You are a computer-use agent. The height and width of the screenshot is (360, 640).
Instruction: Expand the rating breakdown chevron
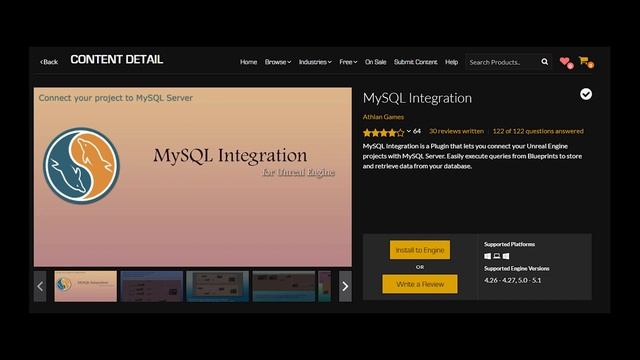pyautogui.click(x=409, y=131)
